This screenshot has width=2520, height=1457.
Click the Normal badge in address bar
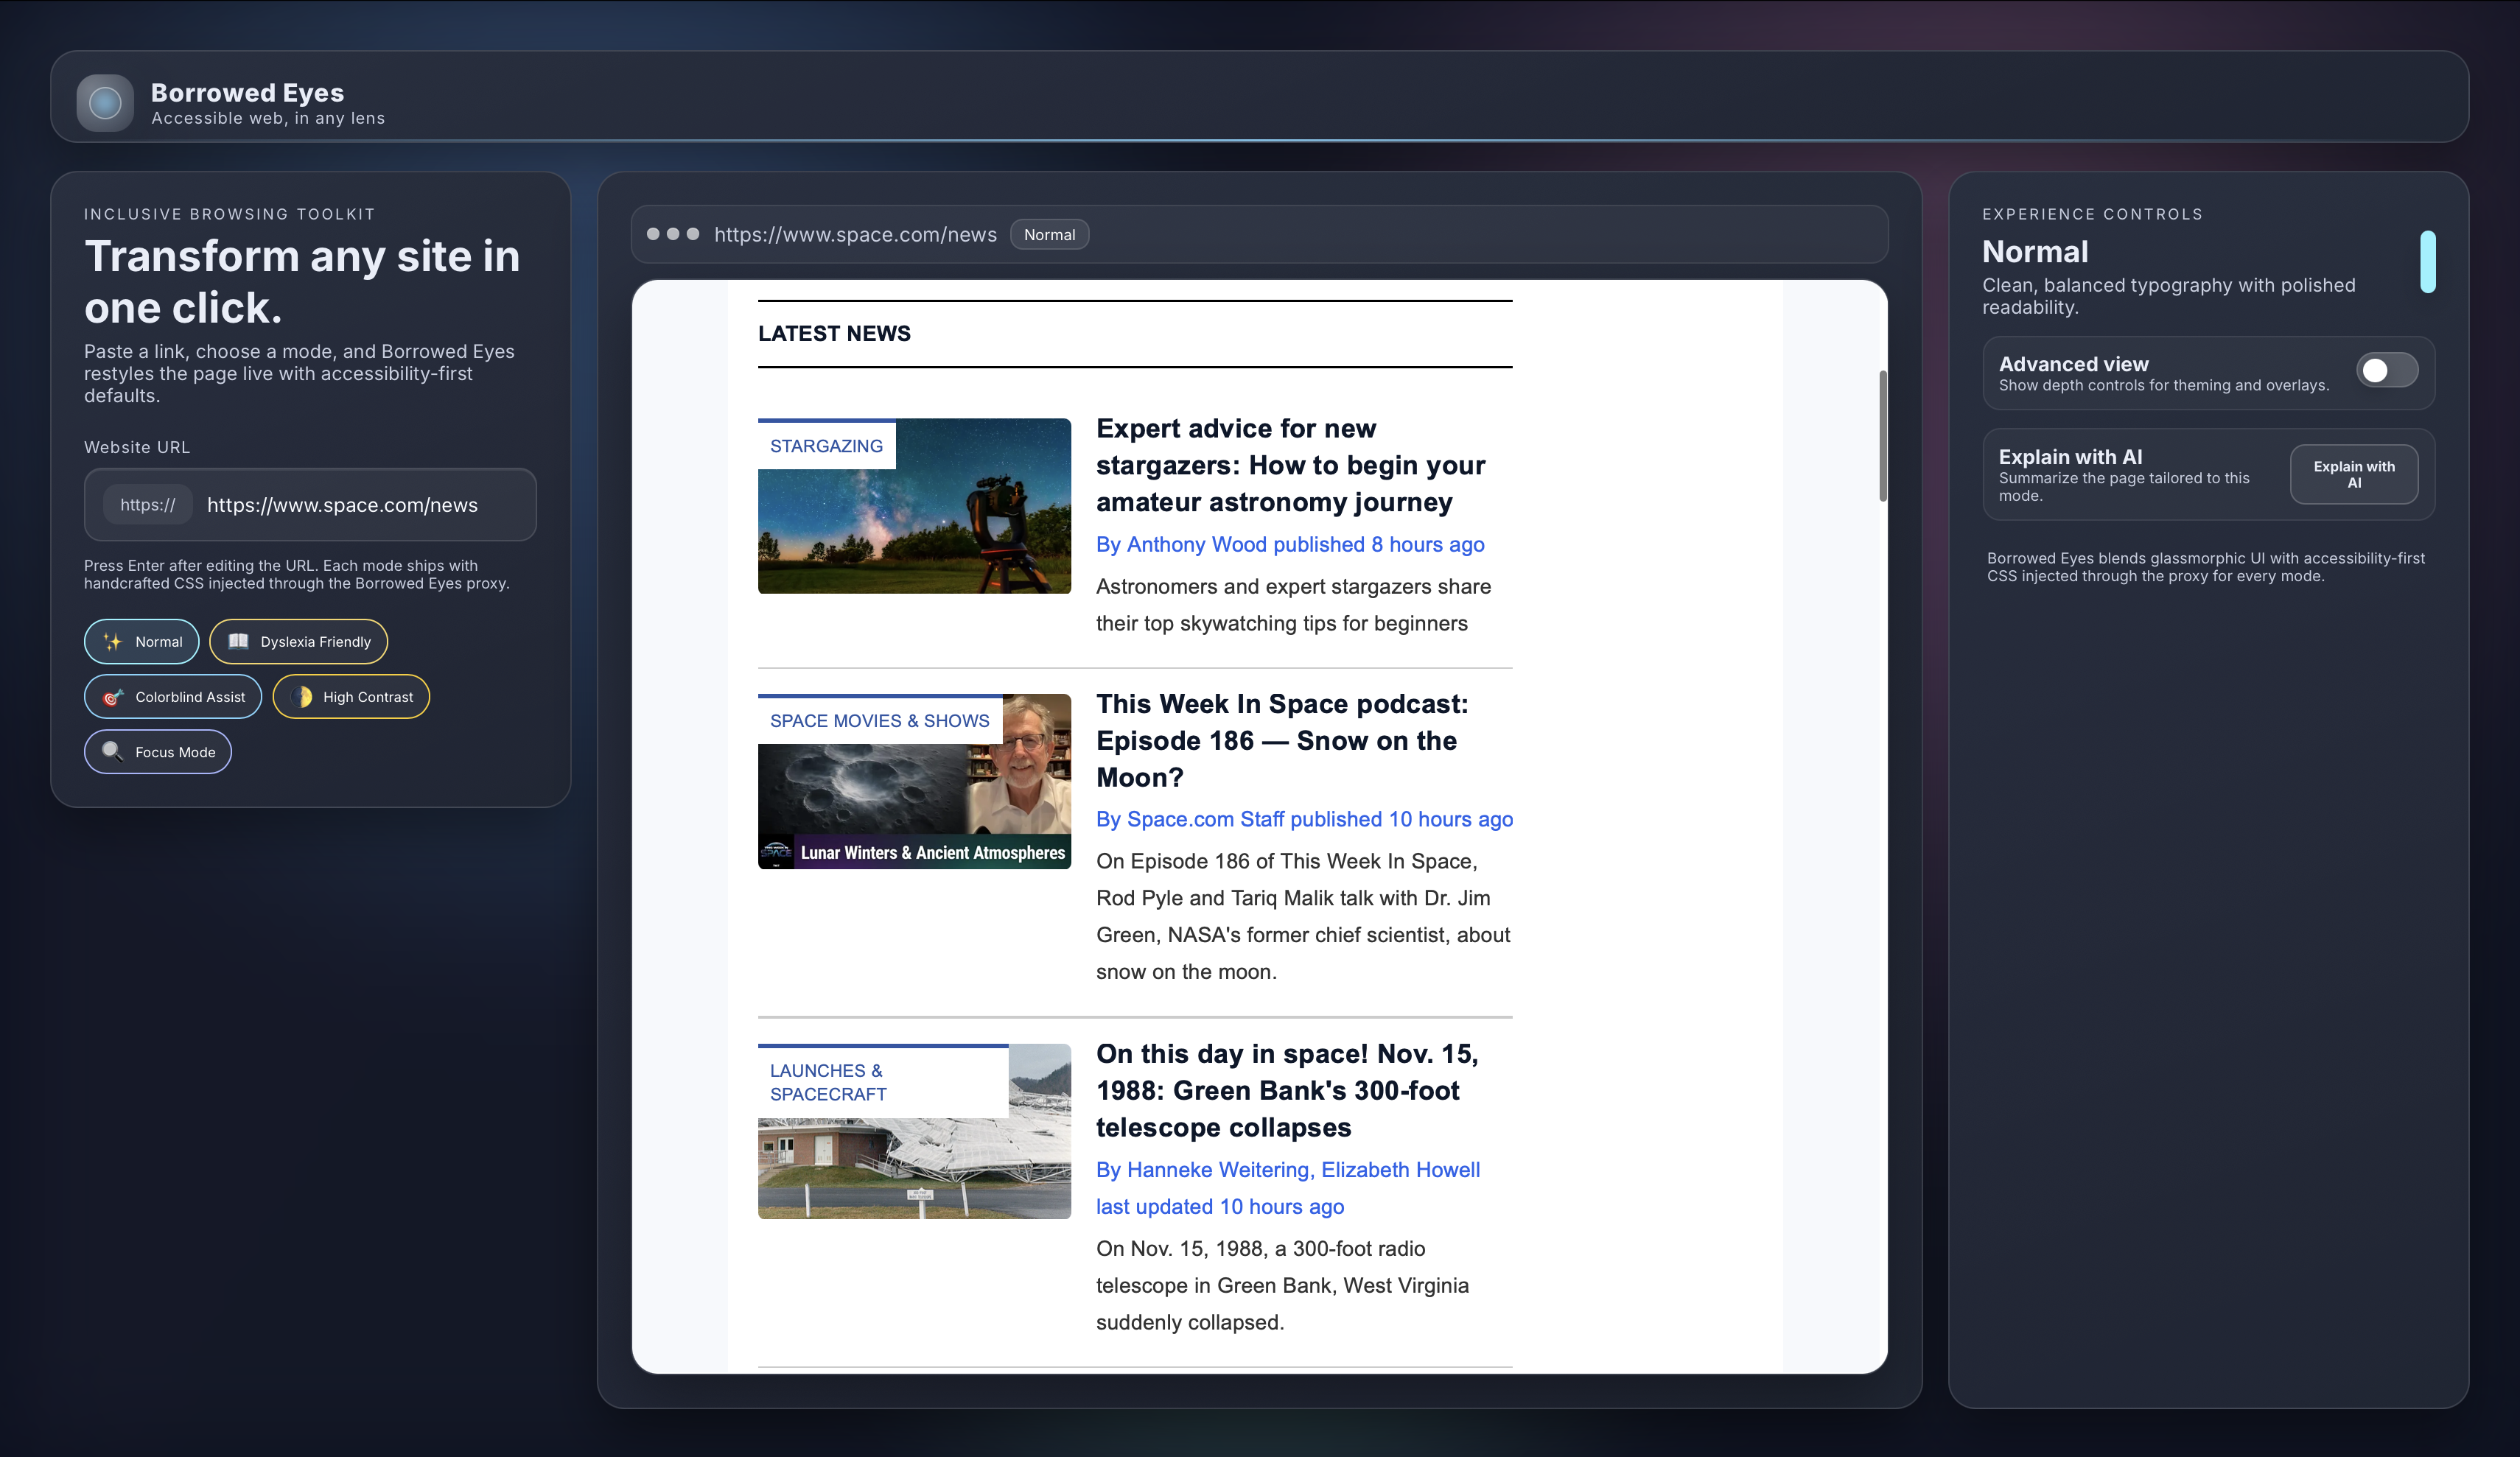click(x=1049, y=235)
